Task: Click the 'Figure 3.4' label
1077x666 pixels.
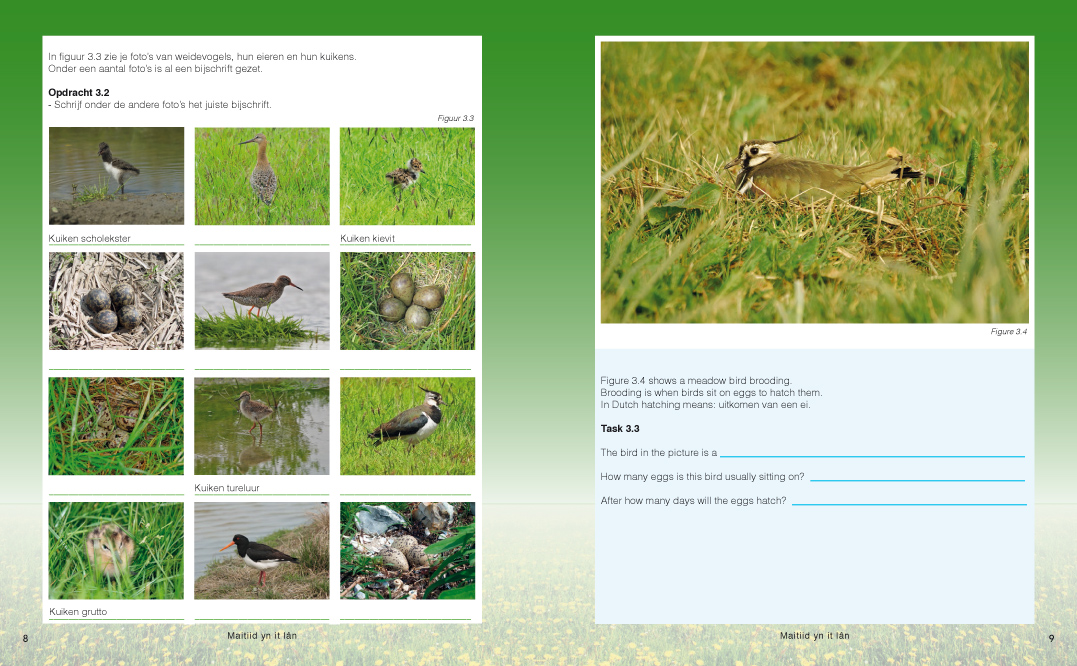Action: [x=1008, y=331]
